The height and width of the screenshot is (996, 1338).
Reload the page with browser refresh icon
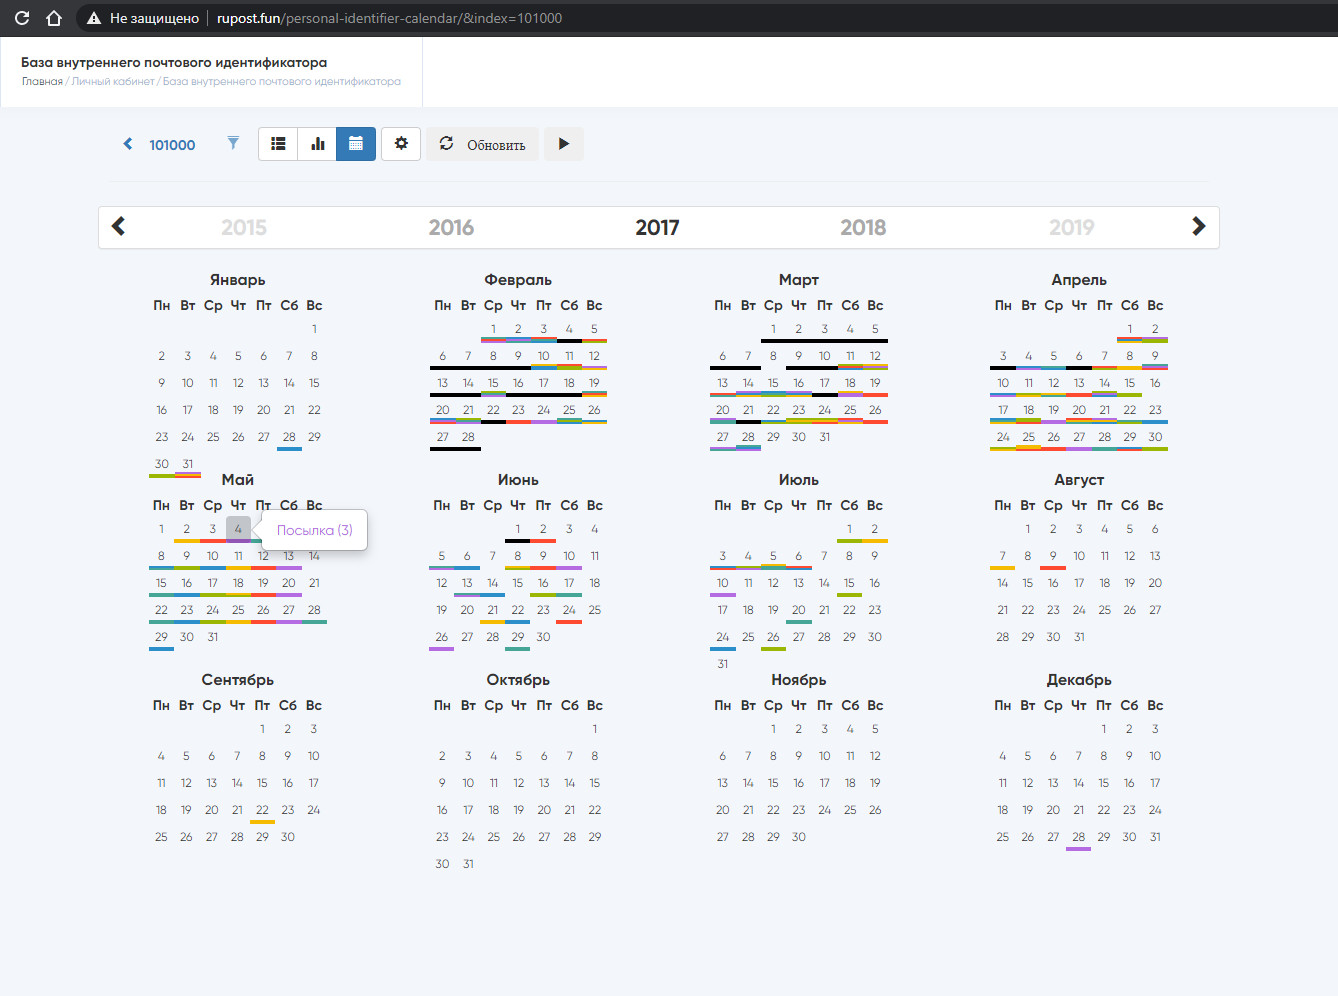point(22,18)
